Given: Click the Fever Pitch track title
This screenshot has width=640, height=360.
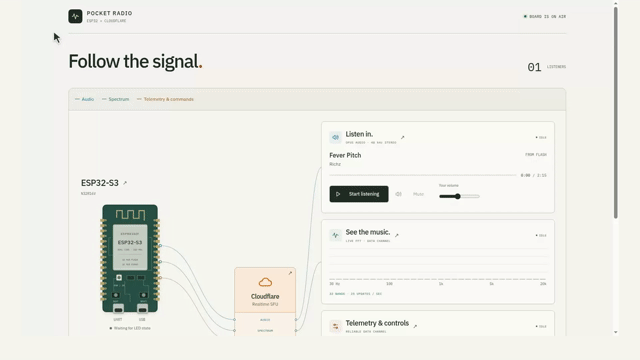Looking at the screenshot, I should (x=345, y=155).
